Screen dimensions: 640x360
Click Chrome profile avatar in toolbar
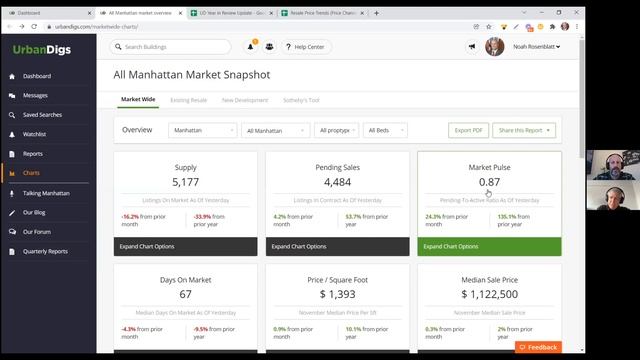coord(565,27)
